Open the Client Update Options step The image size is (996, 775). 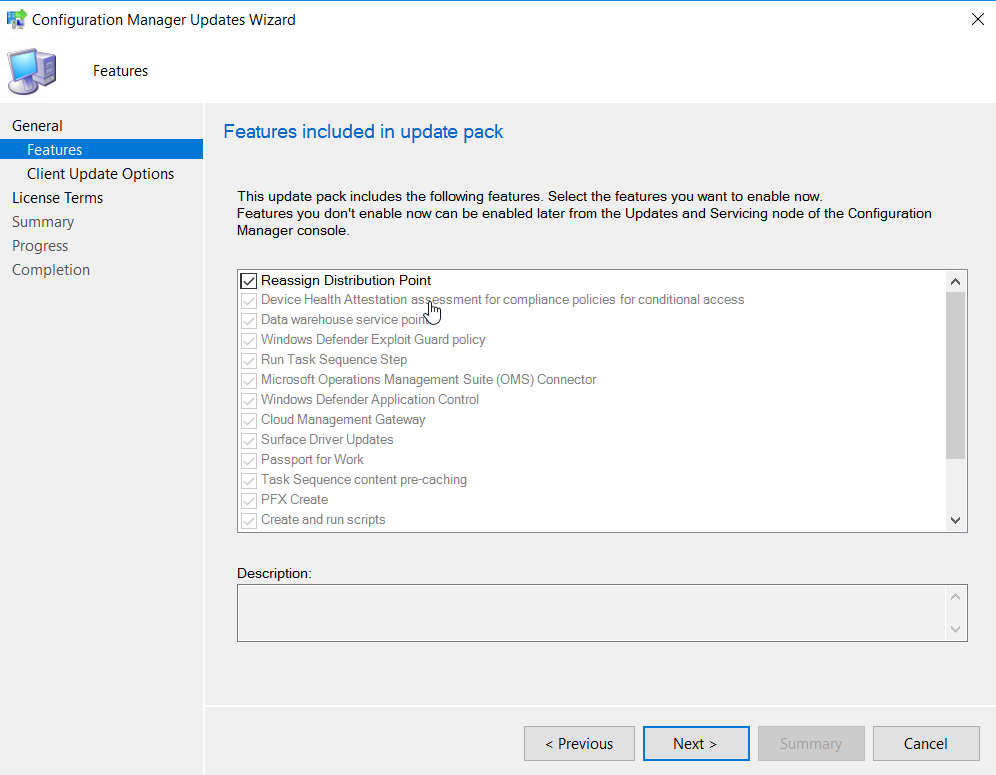100,173
